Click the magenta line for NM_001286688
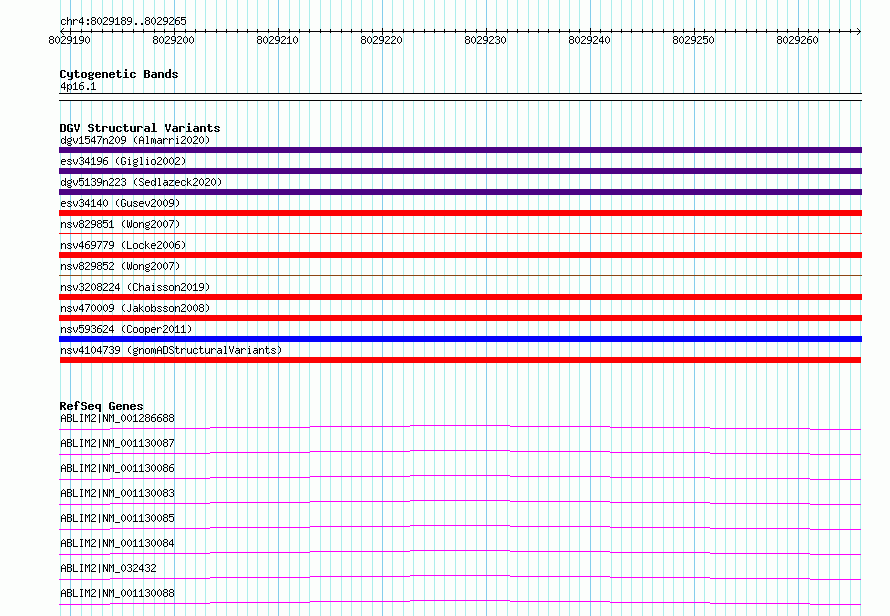890x616 pixels. (460, 428)
